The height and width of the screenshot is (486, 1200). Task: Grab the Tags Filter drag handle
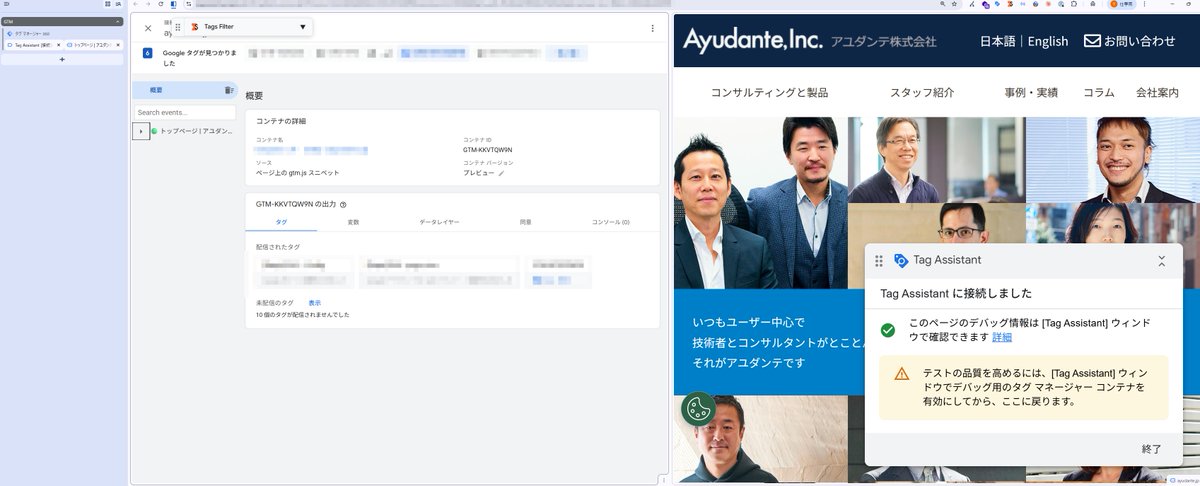point(178,27)
